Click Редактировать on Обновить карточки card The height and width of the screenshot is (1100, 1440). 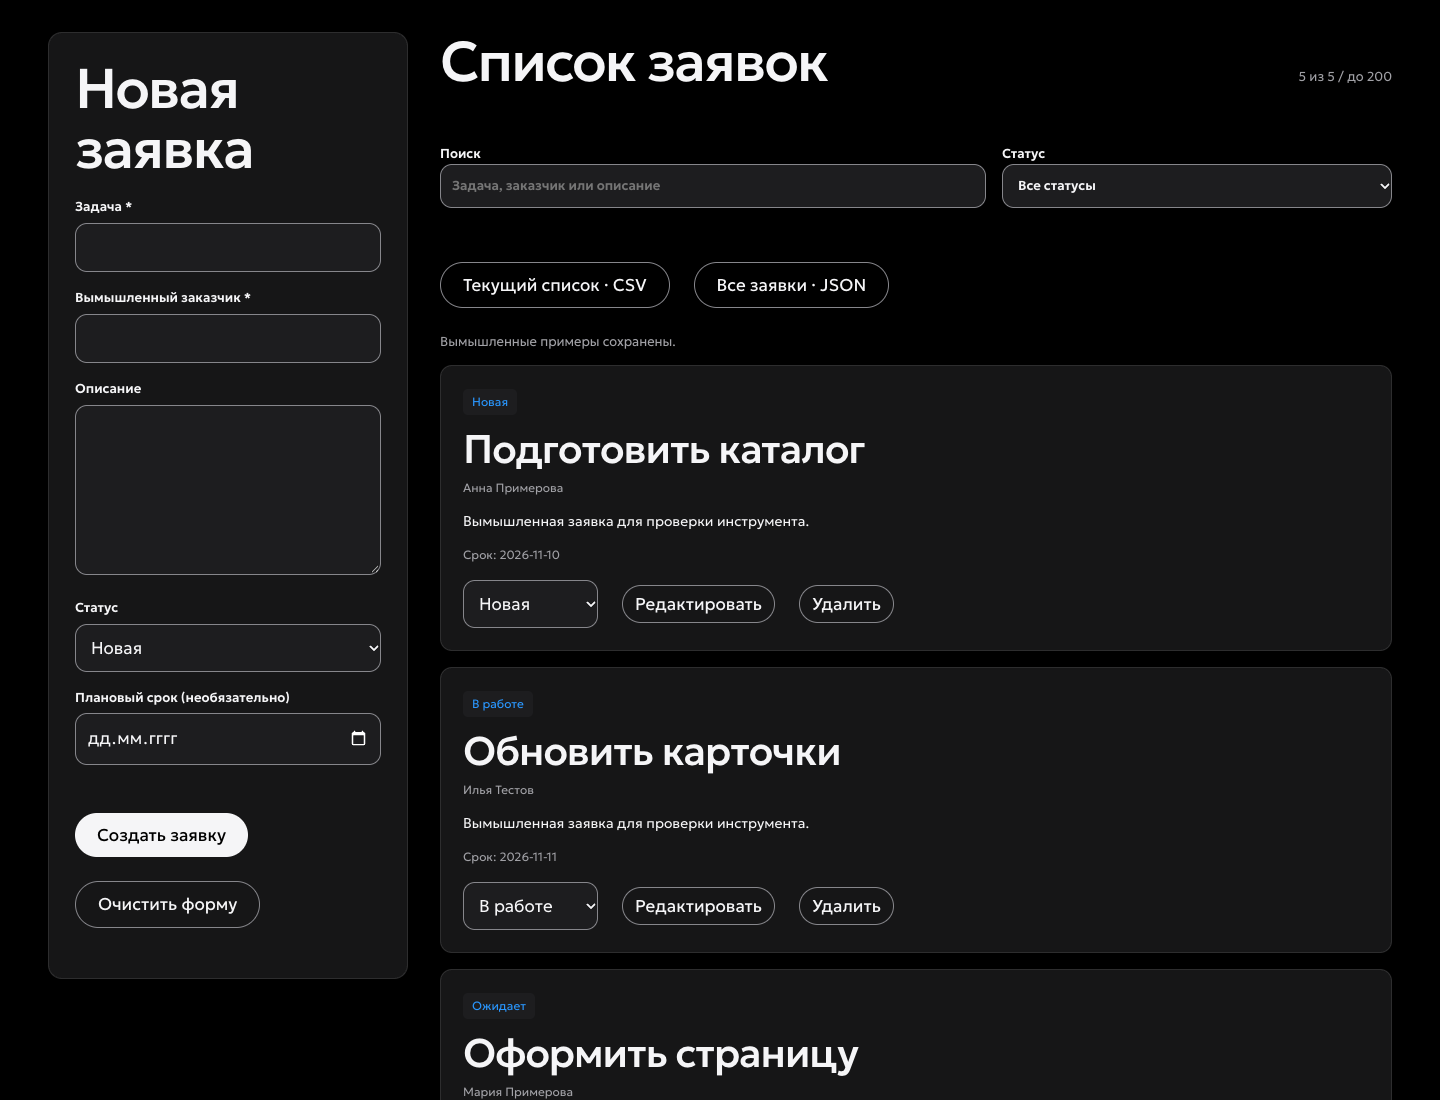pos(698,906)
